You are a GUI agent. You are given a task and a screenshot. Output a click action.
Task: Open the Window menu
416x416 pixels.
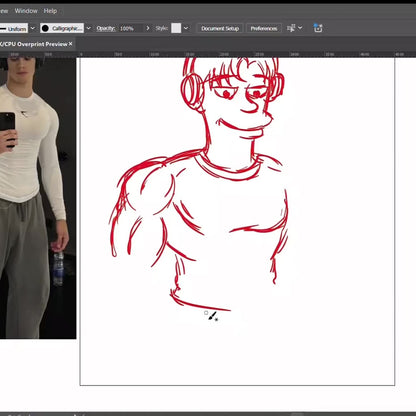point(26,11)
